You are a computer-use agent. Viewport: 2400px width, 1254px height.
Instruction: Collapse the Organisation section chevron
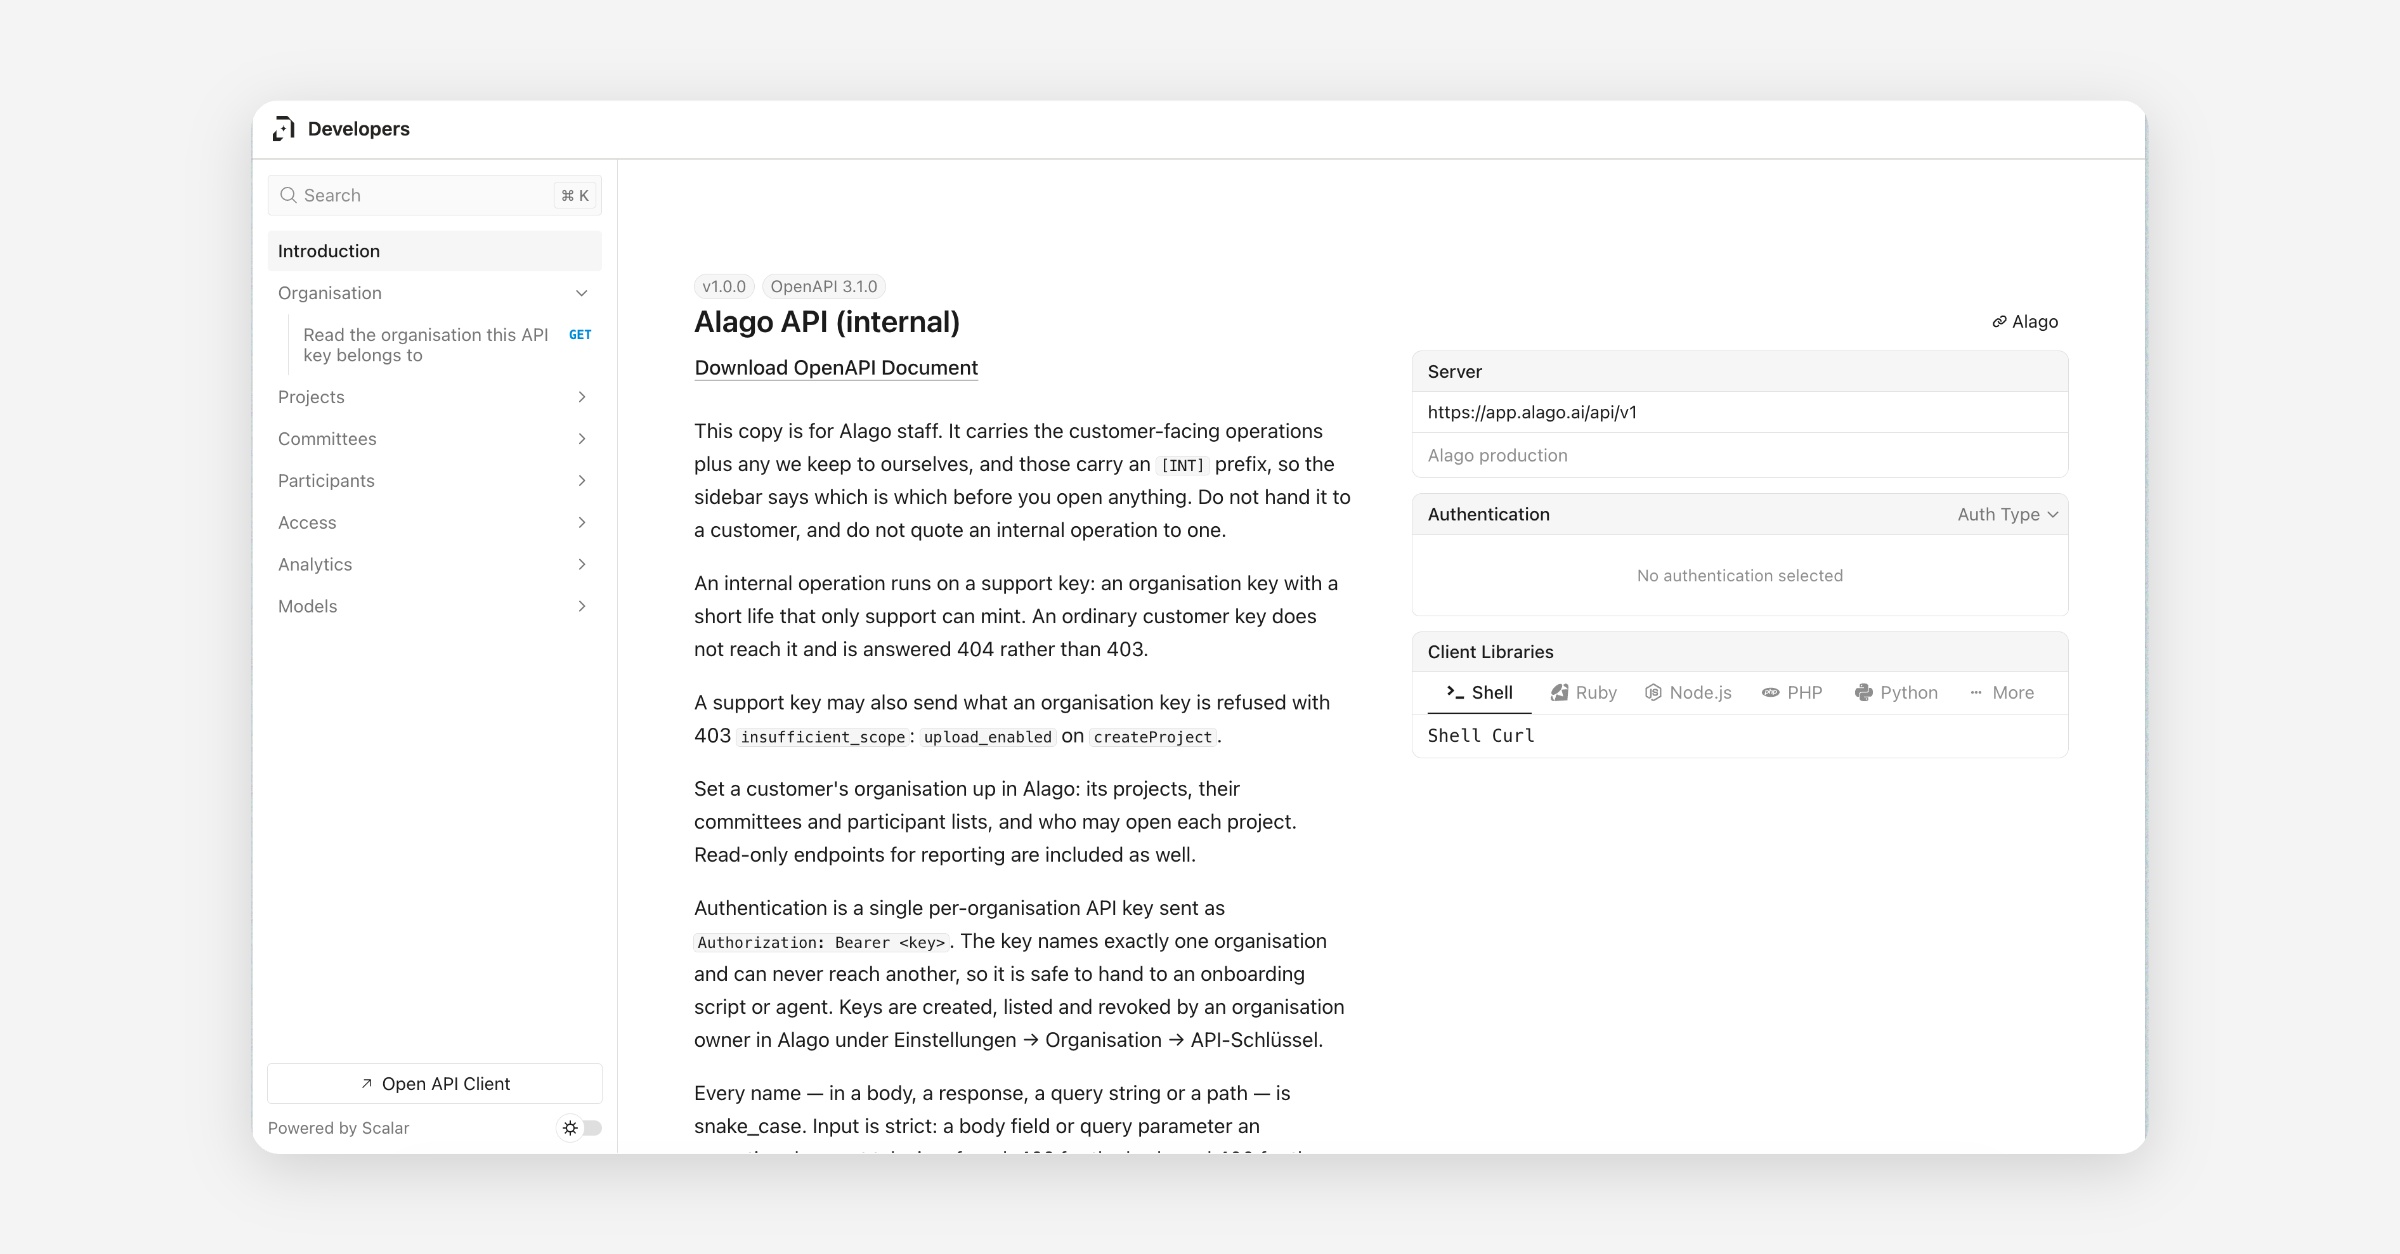pos(582,293)
